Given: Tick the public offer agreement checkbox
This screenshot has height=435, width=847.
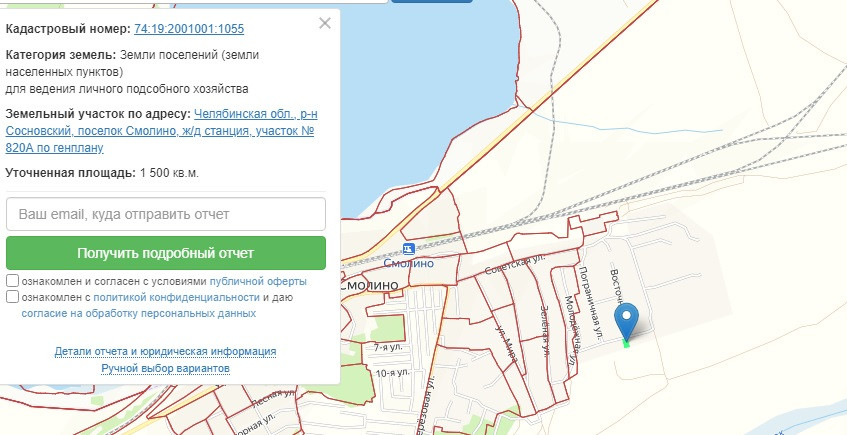Looking at the screenshot, I should 12,281.
